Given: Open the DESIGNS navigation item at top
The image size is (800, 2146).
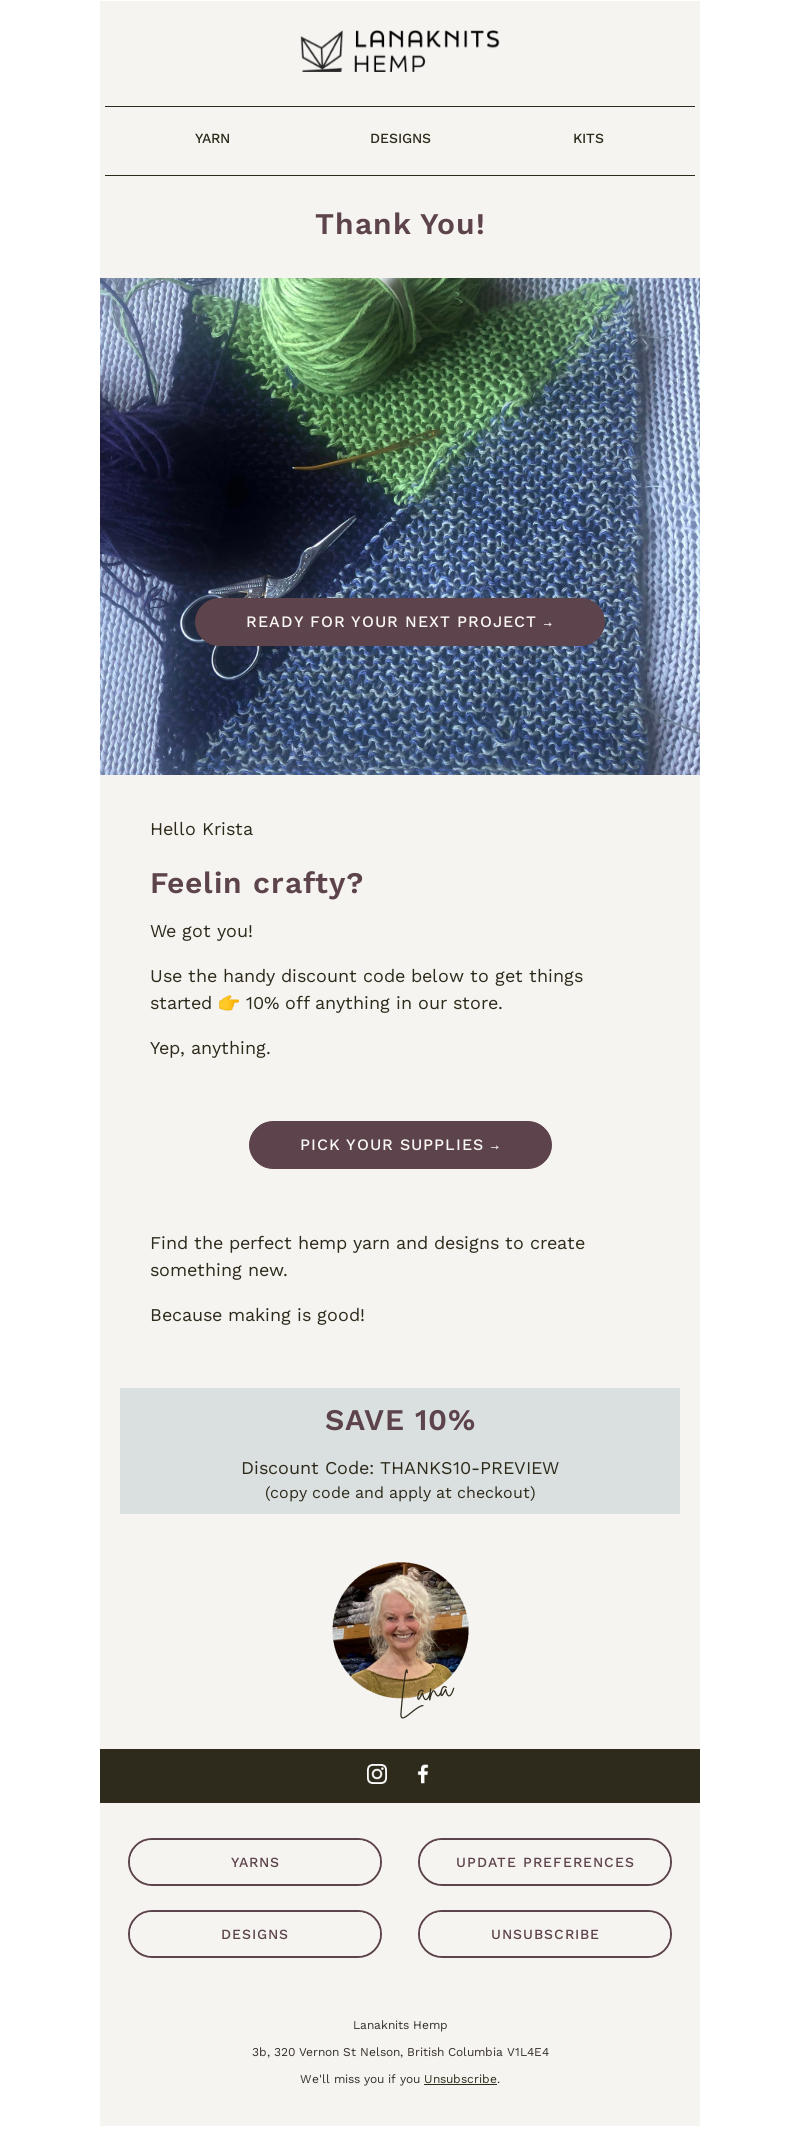Looking at the screenshot, I should click(x=400, y=139).
